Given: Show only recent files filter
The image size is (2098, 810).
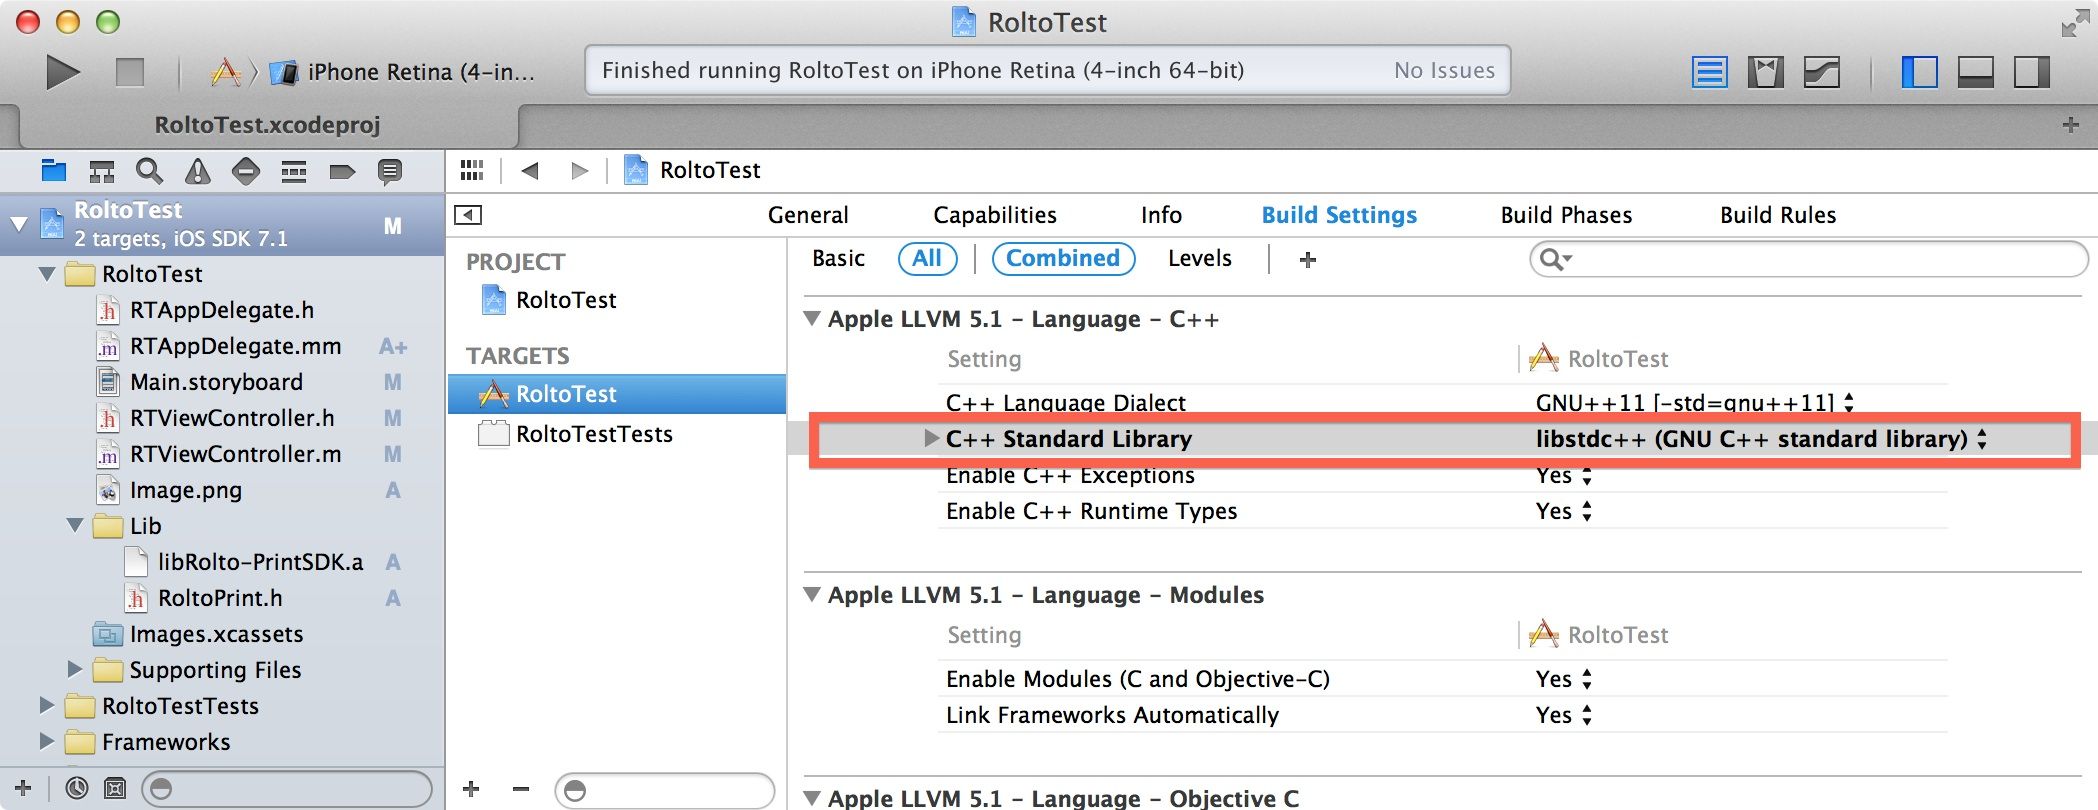Looking at the screenshot, I should coord(77,788).
